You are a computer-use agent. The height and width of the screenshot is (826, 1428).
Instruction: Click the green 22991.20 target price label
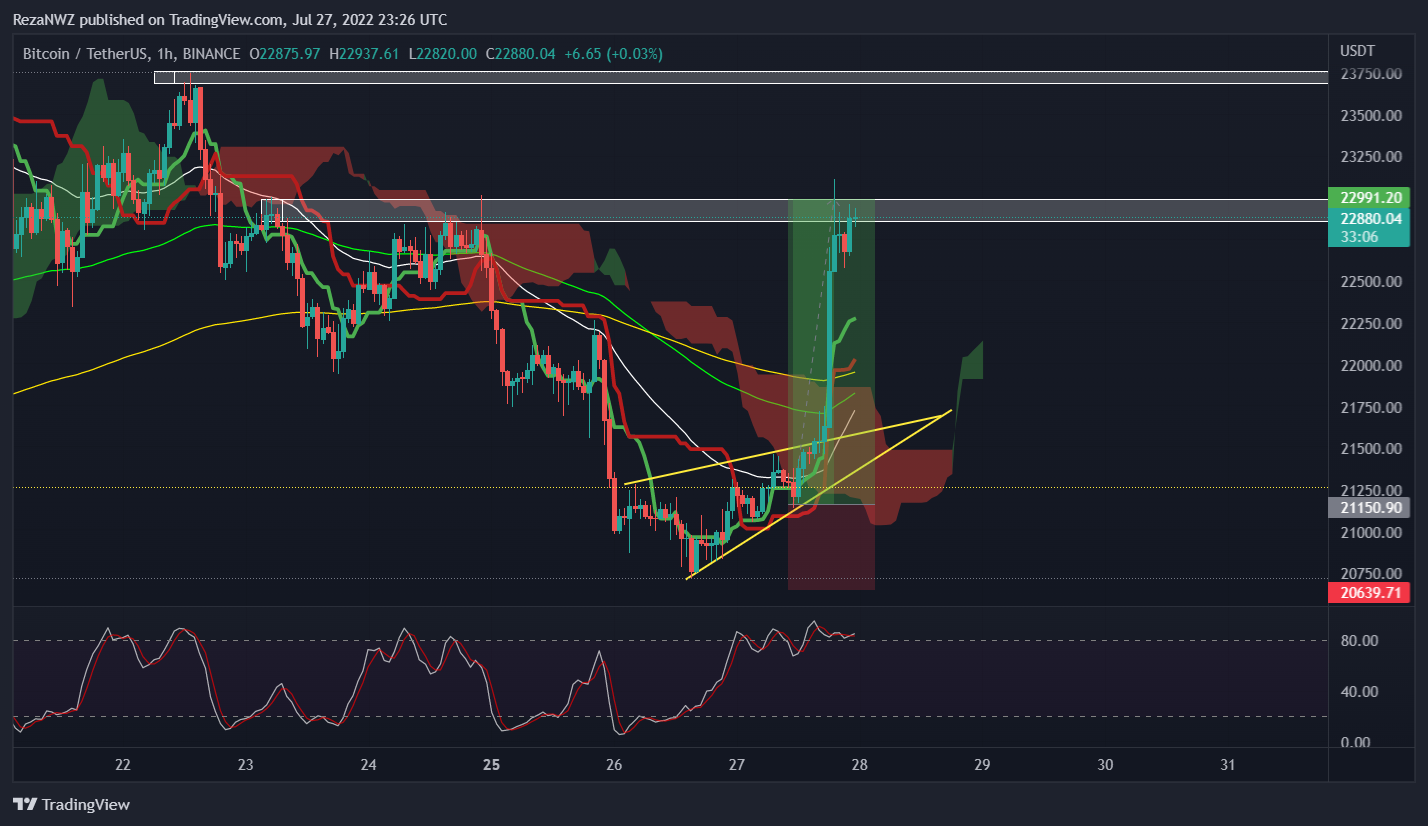[1368, 197]
